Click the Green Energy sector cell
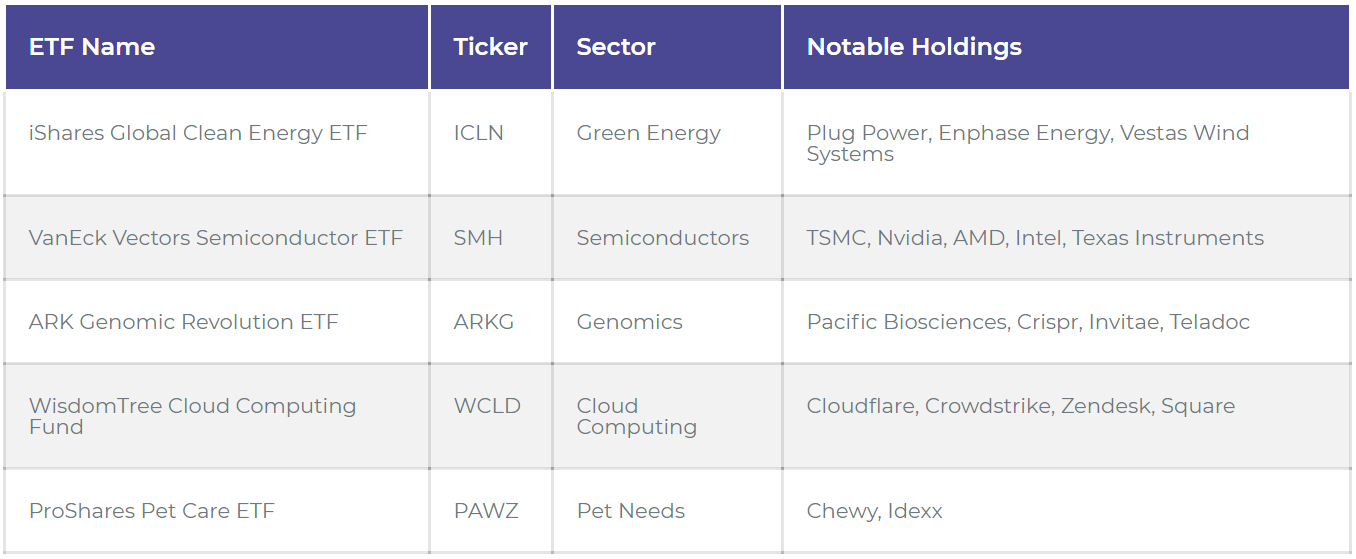 (649, 133)
